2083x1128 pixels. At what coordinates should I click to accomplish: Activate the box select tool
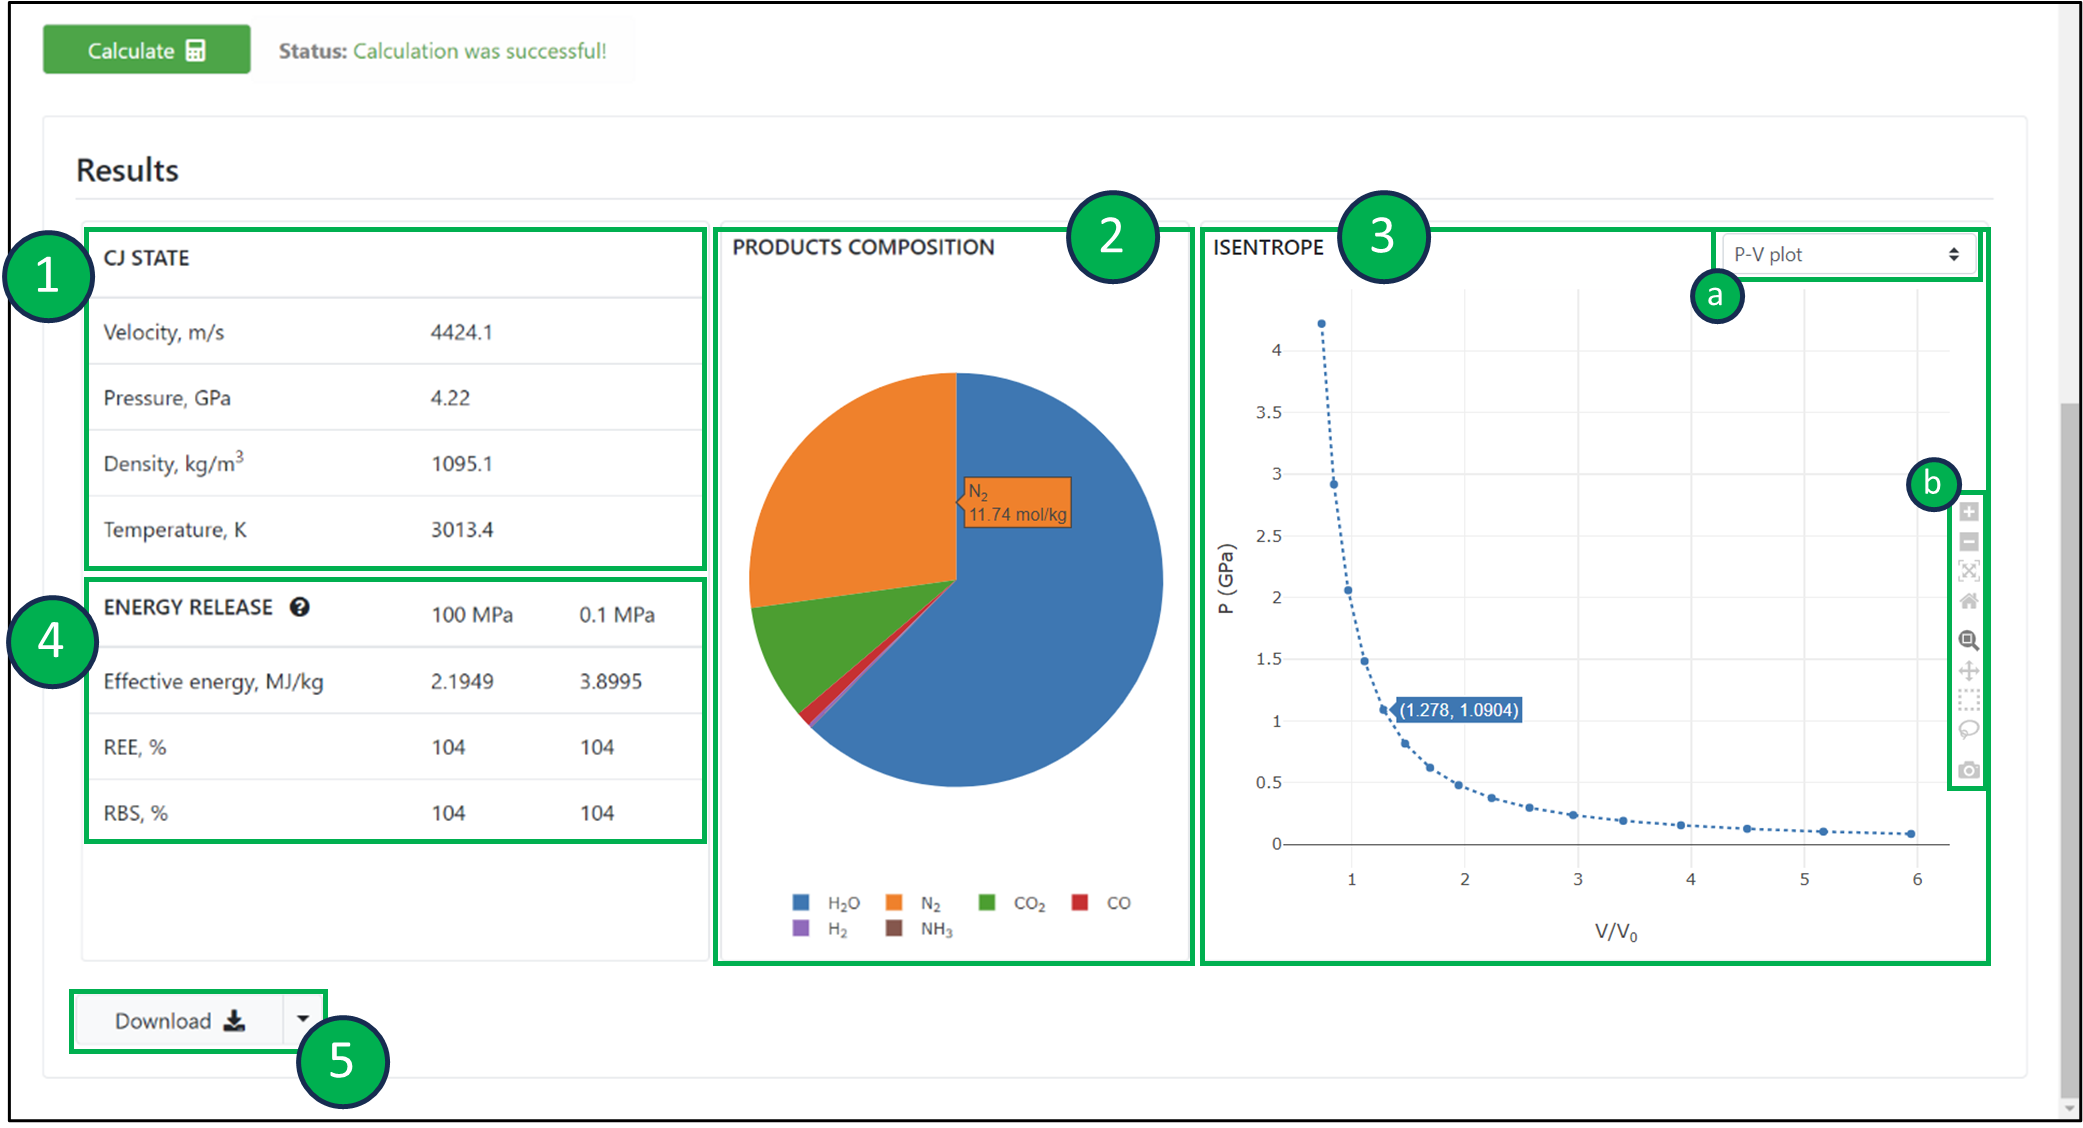coord(1968,700)
